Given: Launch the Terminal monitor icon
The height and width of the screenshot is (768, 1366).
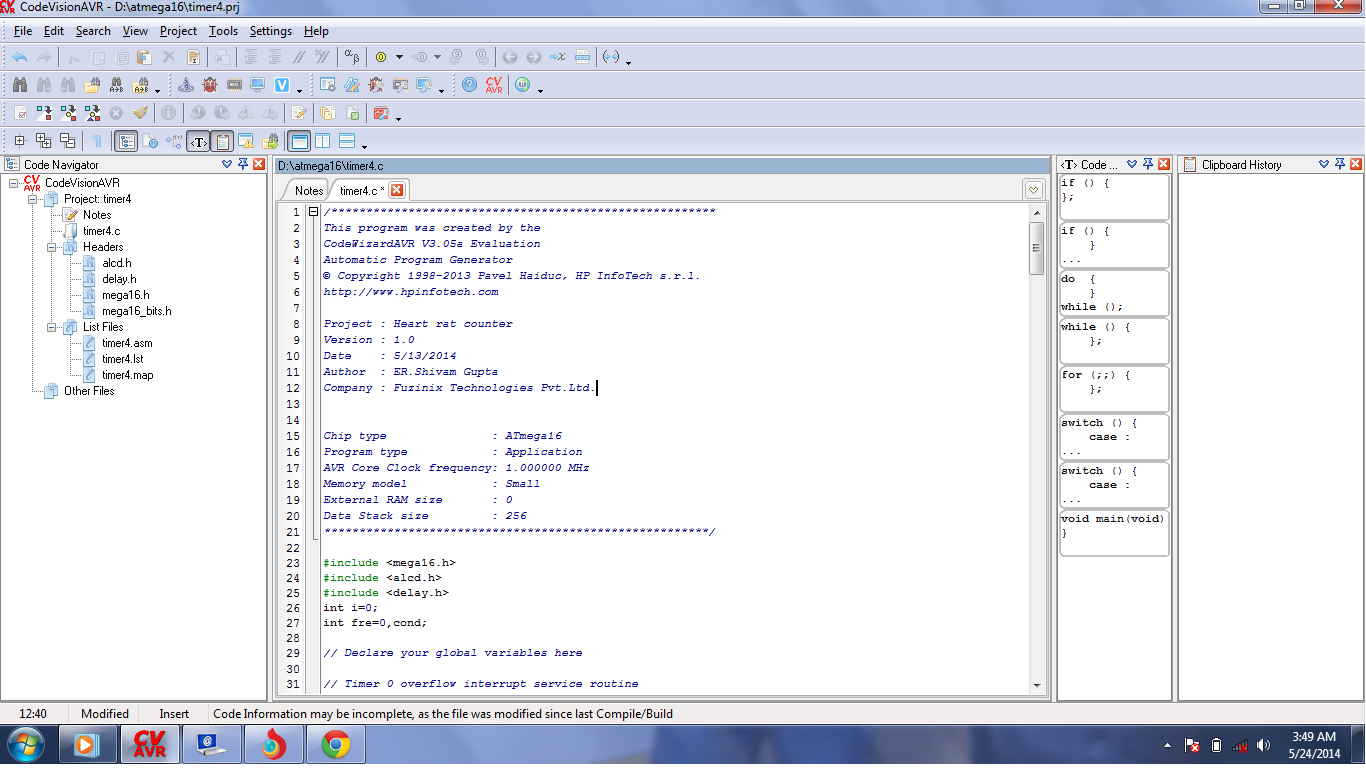Looking at the screenshot, I should click(x=257, y=84).
